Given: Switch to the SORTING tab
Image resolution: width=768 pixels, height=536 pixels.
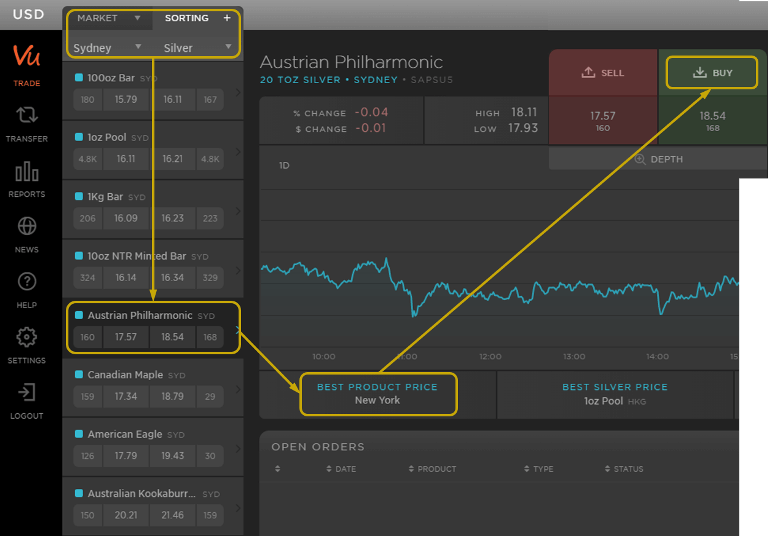Looking at the screenshot, I should tap(187, 18).
